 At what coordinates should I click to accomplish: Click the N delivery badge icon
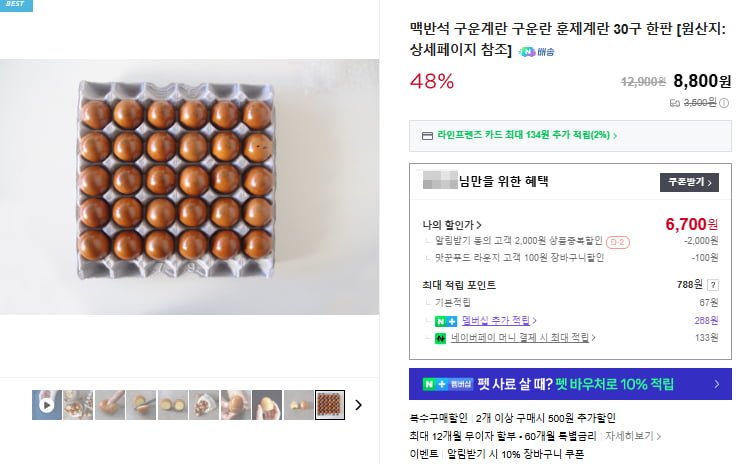pyautogui.click(x=526, y=51)
